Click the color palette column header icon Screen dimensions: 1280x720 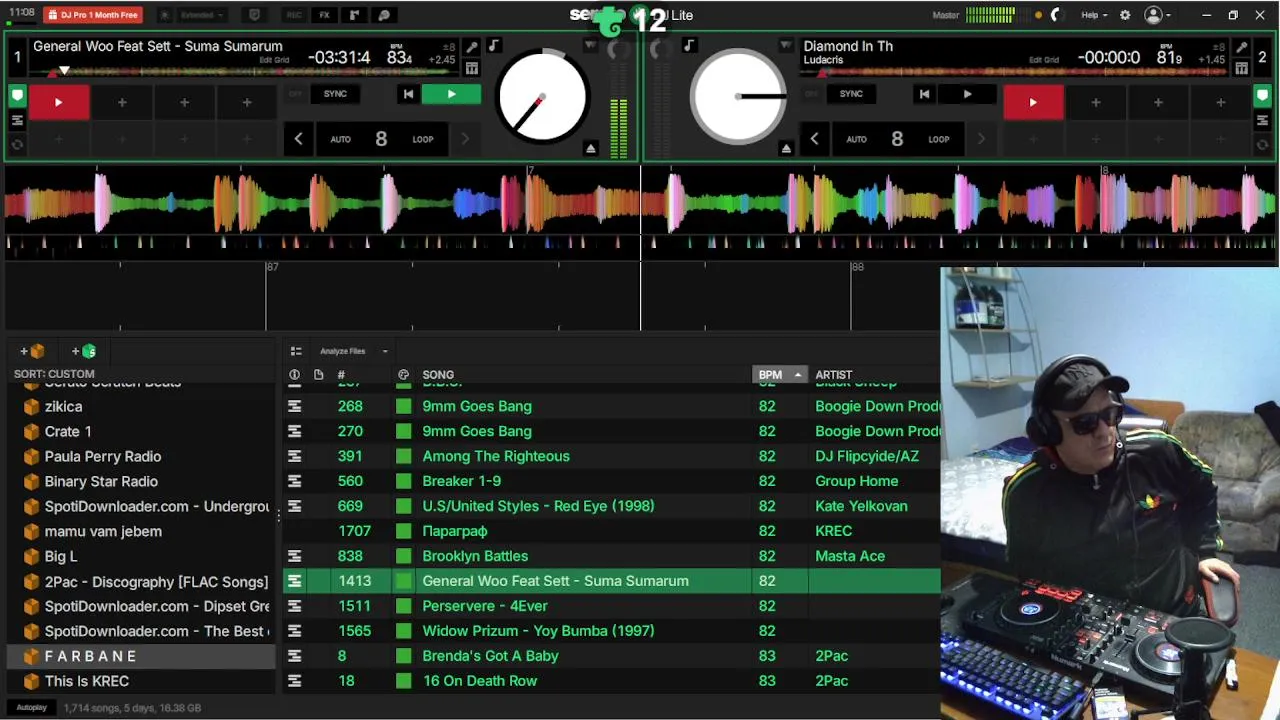click(403, 375)
